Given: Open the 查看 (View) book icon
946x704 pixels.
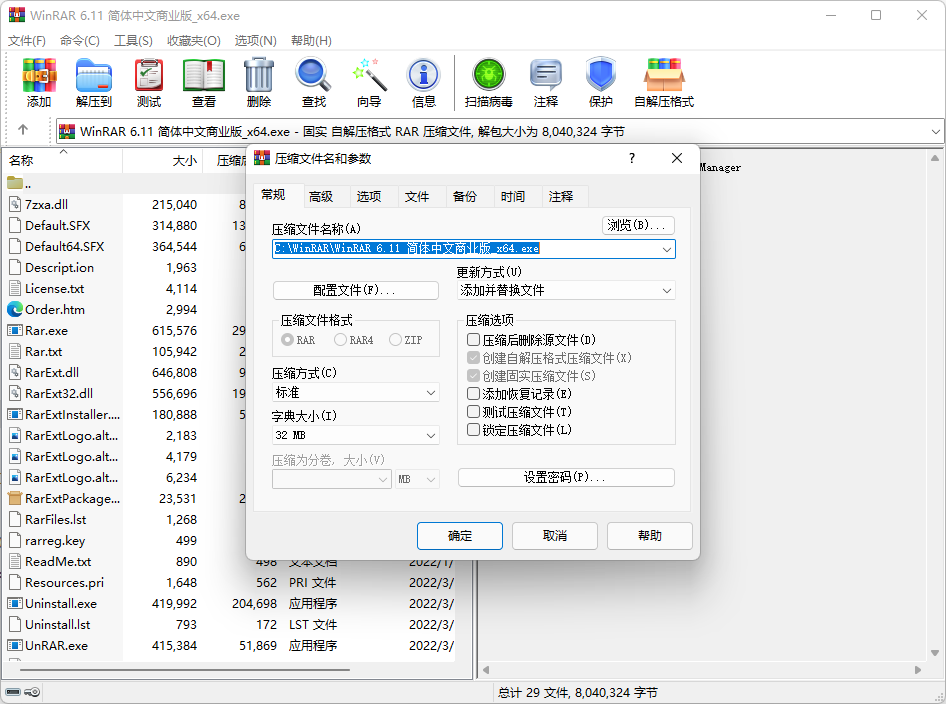Looking at the screenshot, I should 204,82.
